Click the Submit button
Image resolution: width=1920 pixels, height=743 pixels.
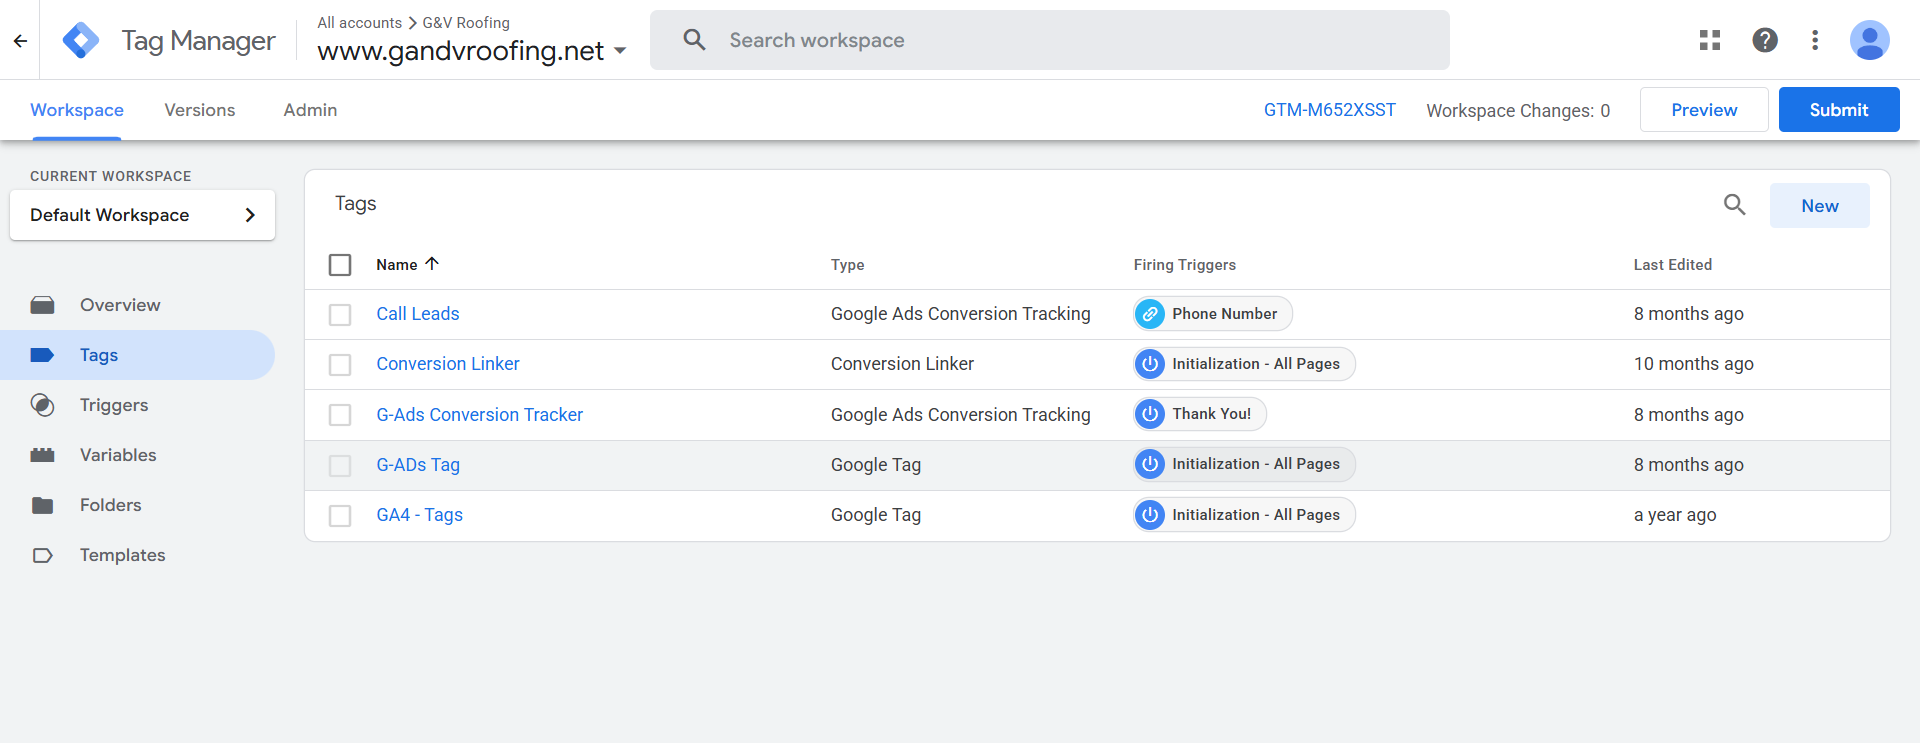(x=1839, y=110)
